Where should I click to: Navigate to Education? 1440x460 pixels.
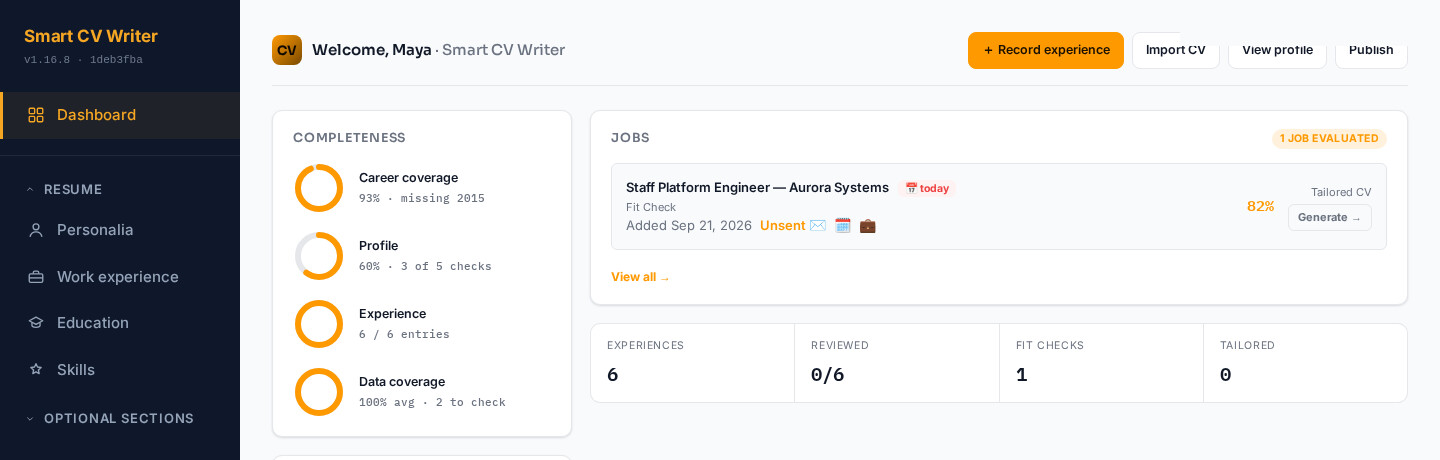[x=120, y=323]
